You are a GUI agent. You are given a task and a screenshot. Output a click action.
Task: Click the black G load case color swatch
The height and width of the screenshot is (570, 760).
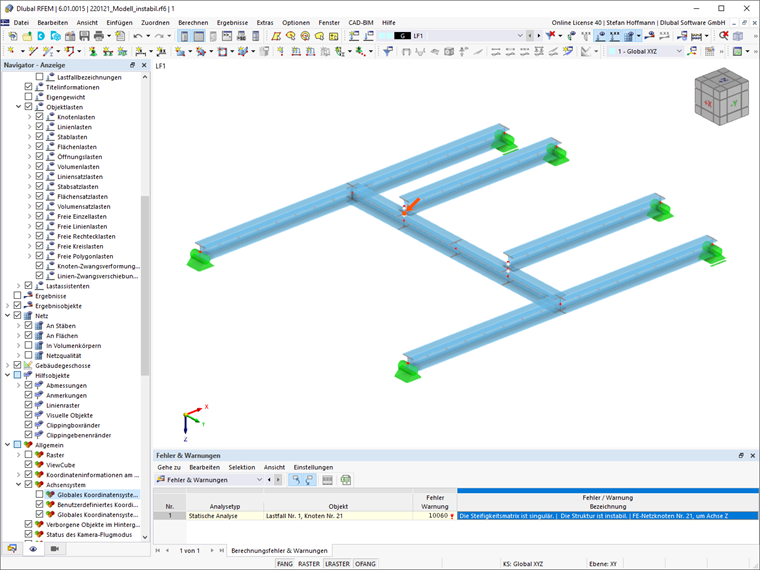[402, 36]
